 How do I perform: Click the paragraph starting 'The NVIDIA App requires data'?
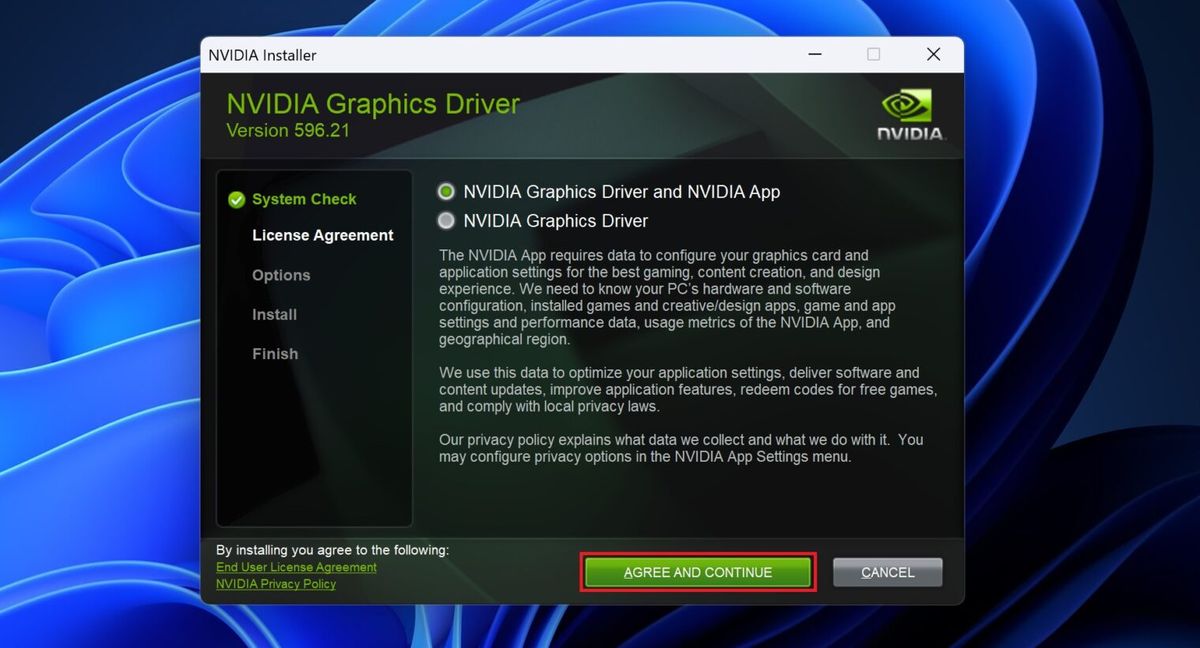tap(668, 297)
